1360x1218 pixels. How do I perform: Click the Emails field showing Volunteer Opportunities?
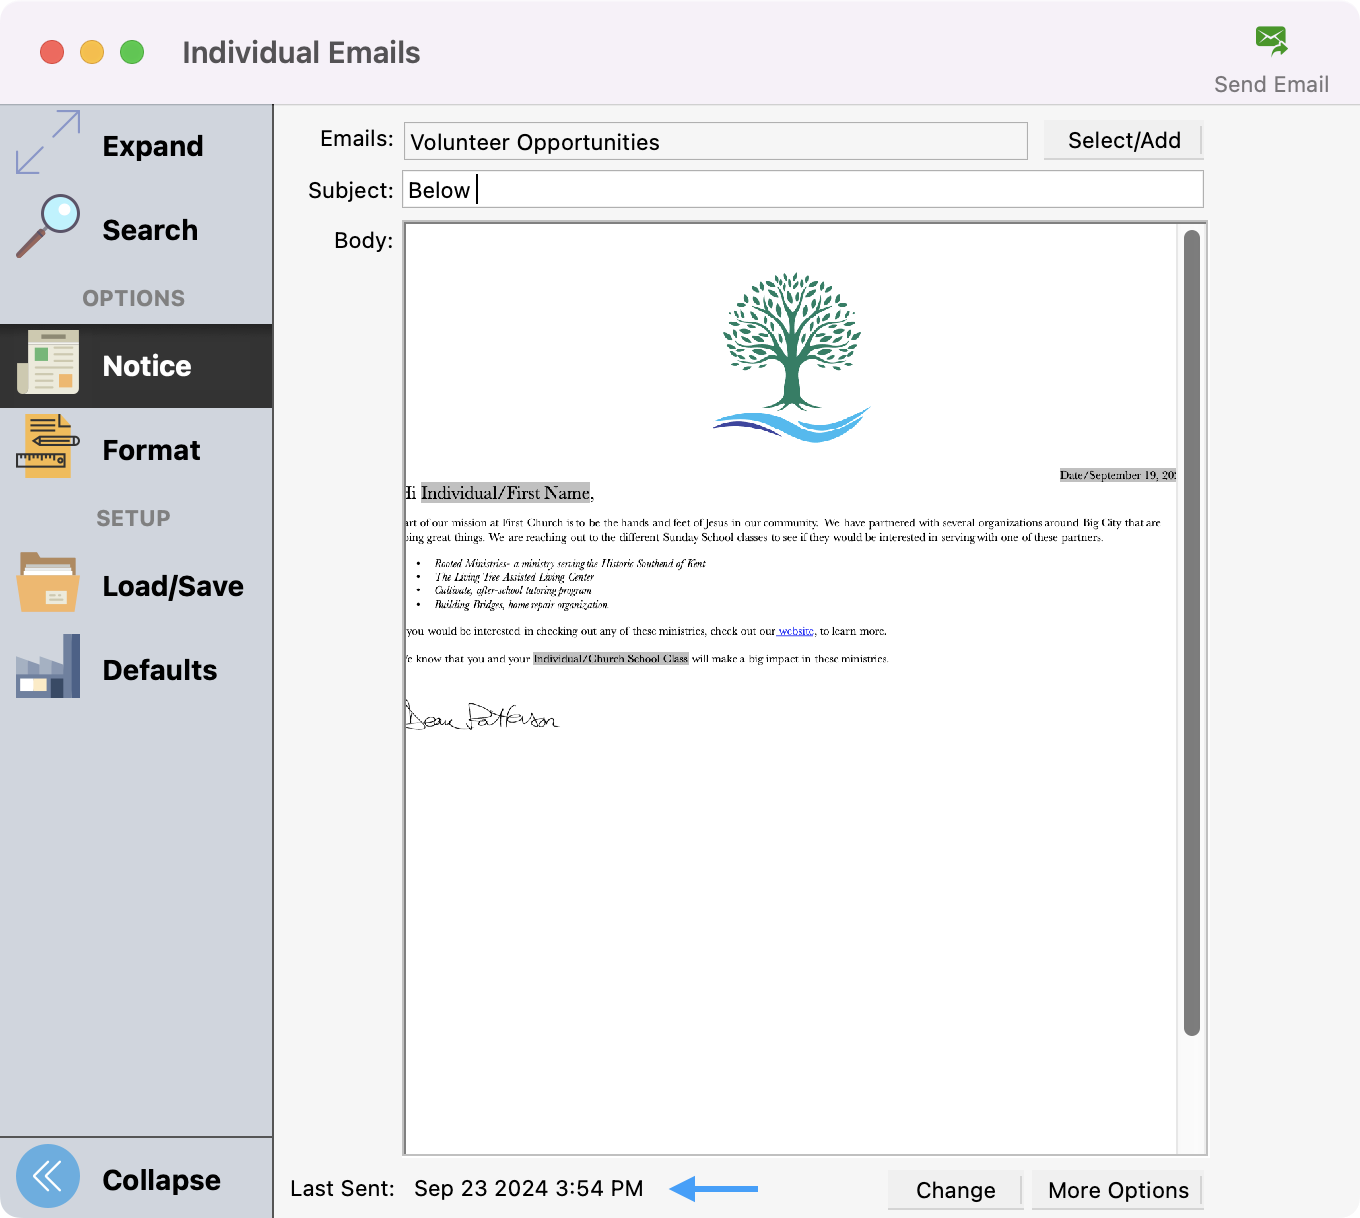coord(715,142)
